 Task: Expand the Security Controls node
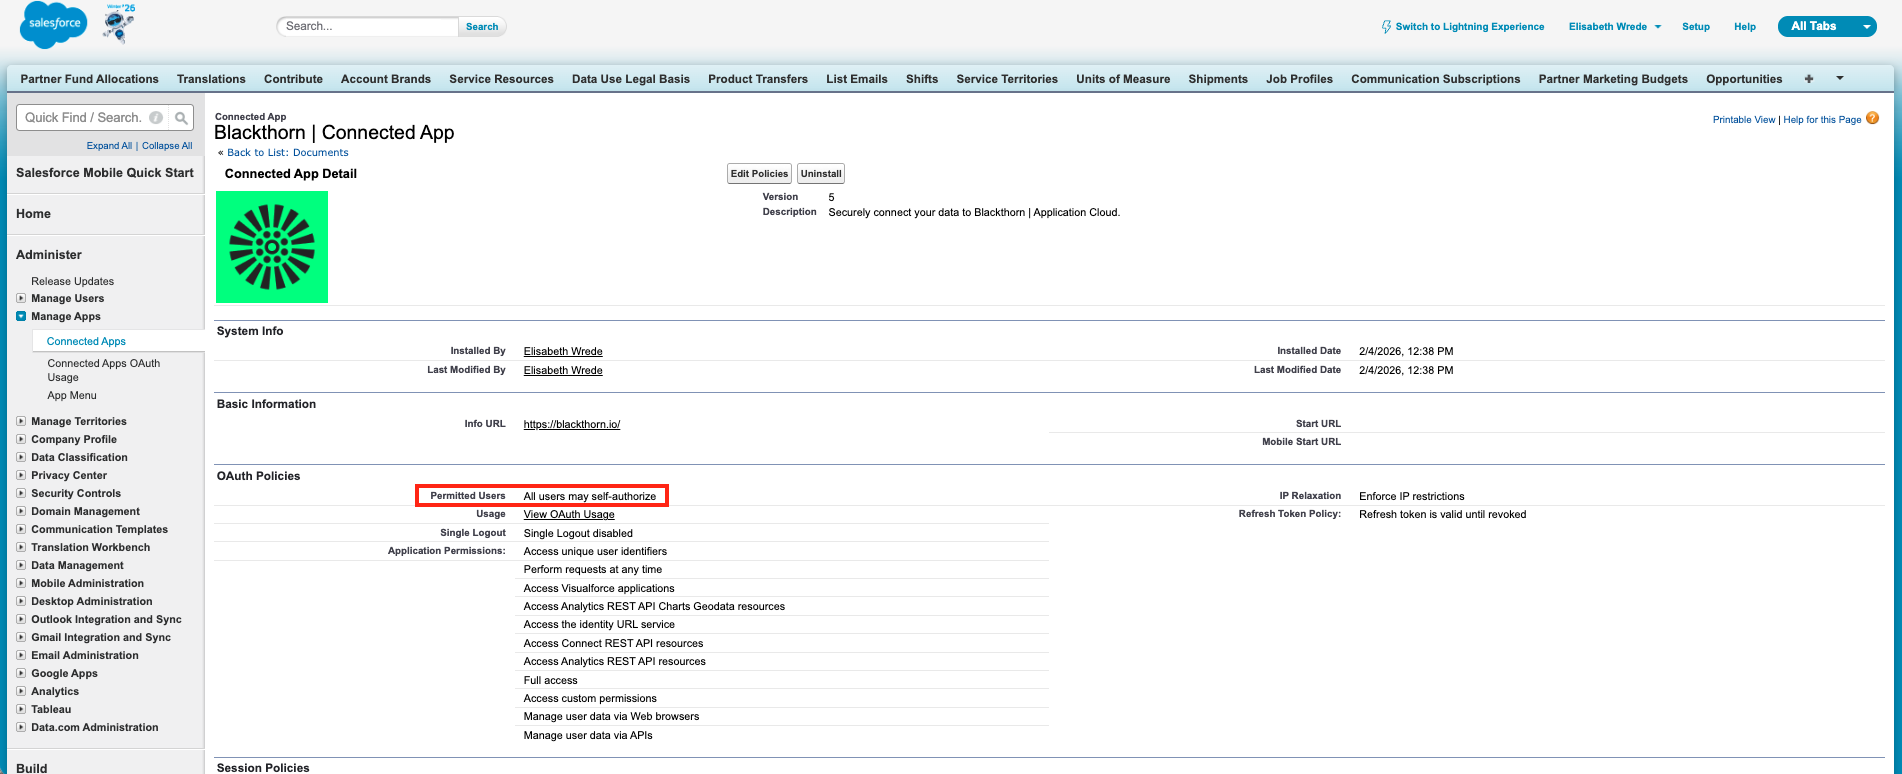[x=21, y=493]
